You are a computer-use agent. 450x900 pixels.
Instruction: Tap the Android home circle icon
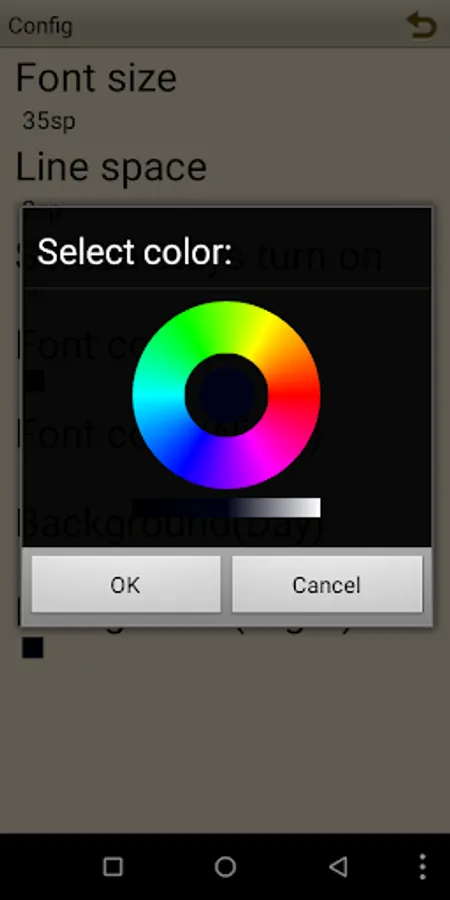[x=225, y=866]
